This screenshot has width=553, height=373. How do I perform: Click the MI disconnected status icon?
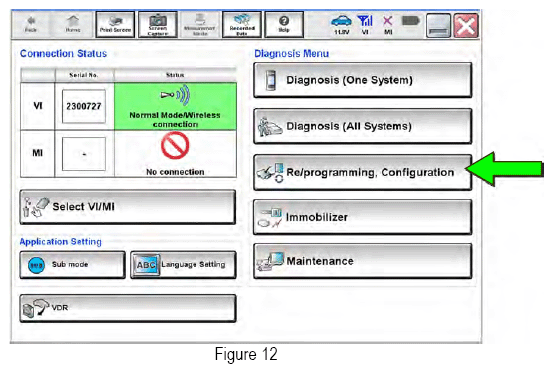[x=388, y=25]
